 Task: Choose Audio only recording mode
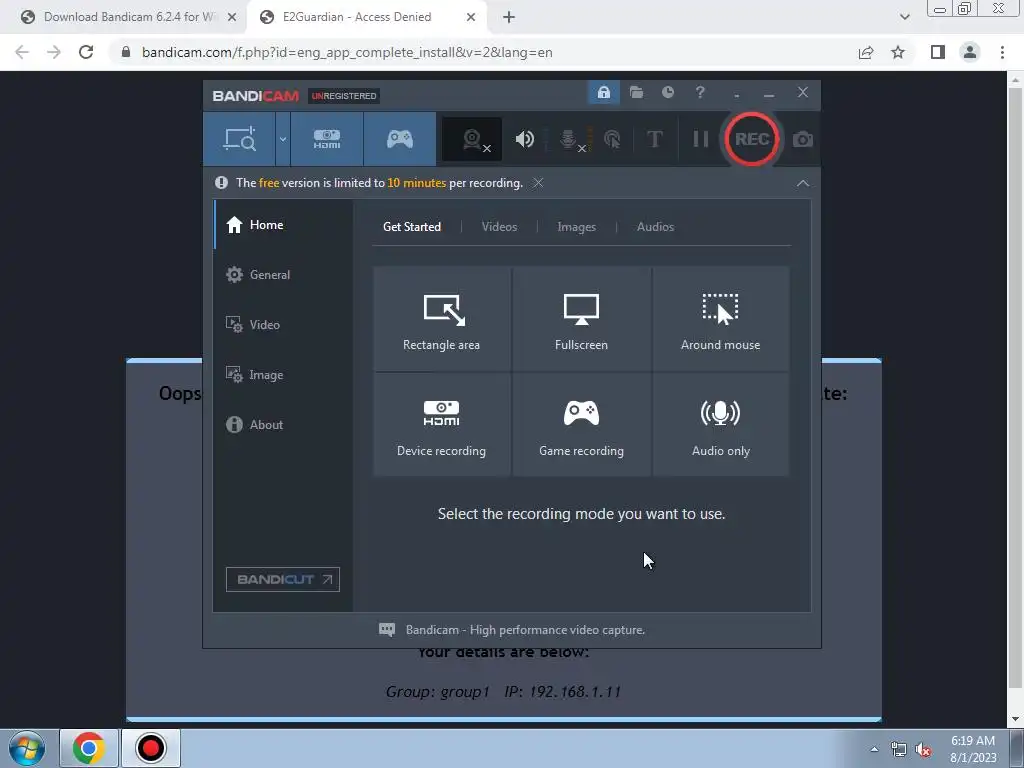721,424
